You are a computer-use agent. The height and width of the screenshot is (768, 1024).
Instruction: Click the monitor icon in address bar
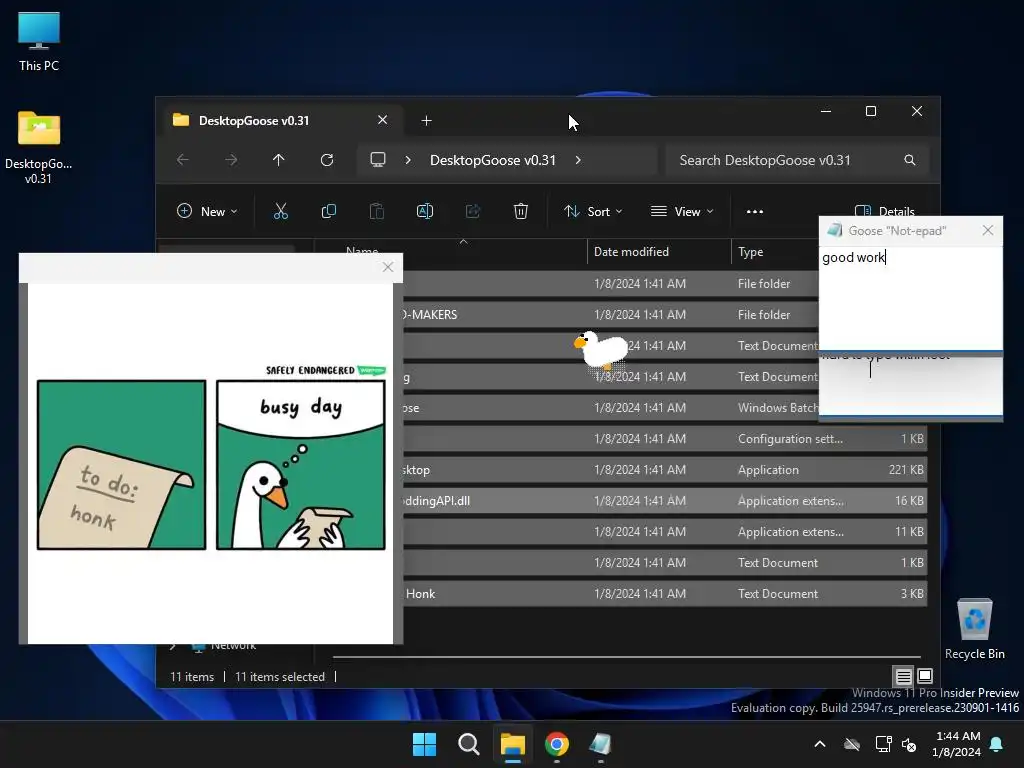click(377, 160)
